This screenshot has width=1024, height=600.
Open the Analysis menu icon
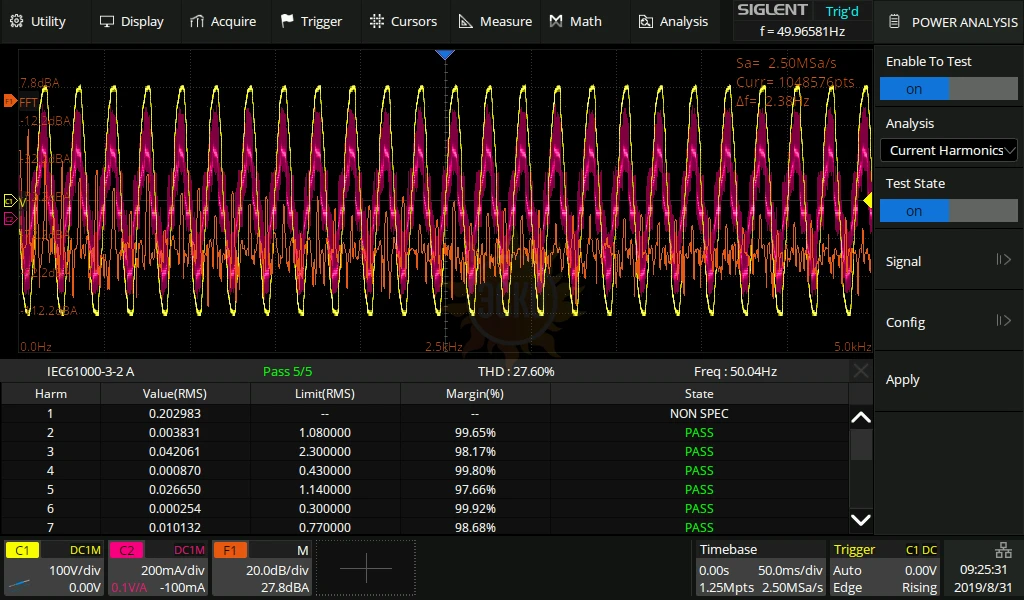645,21
